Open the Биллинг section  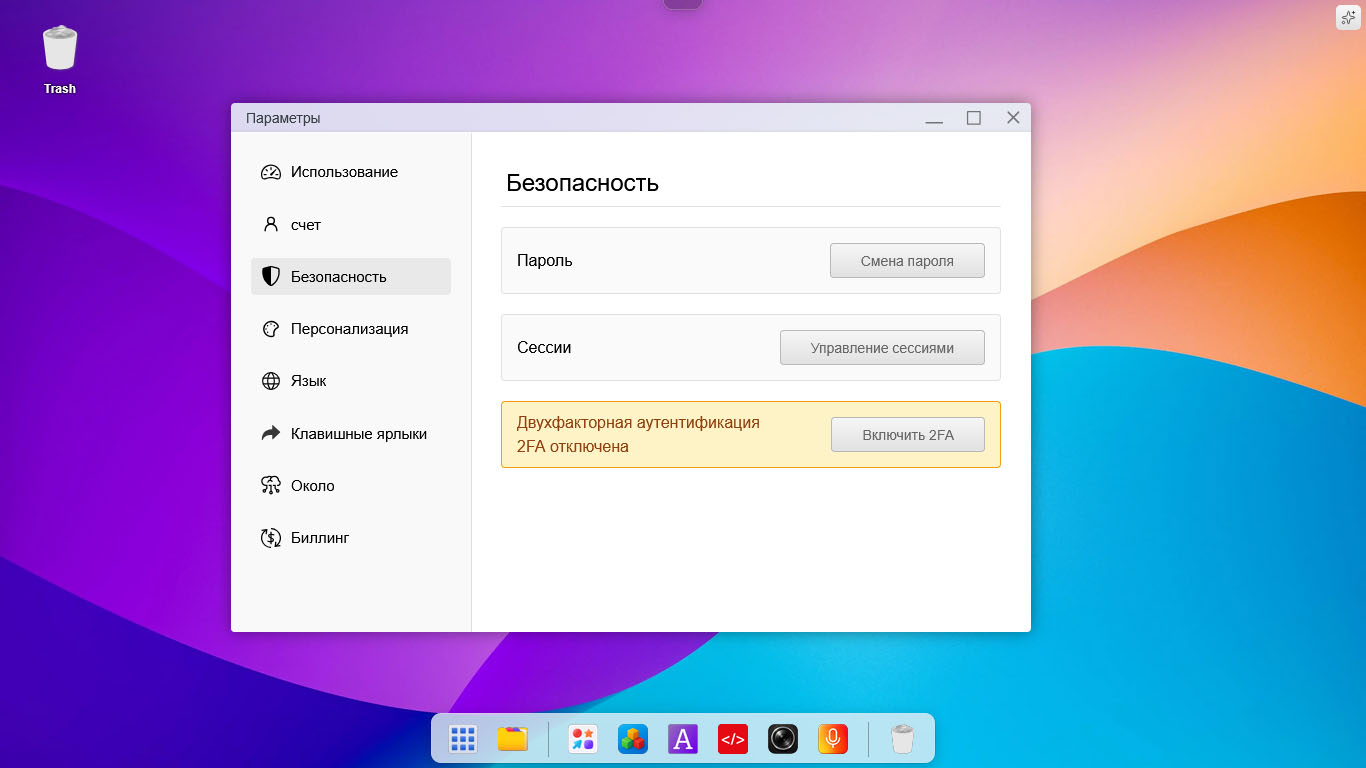(x=351, y=538)
